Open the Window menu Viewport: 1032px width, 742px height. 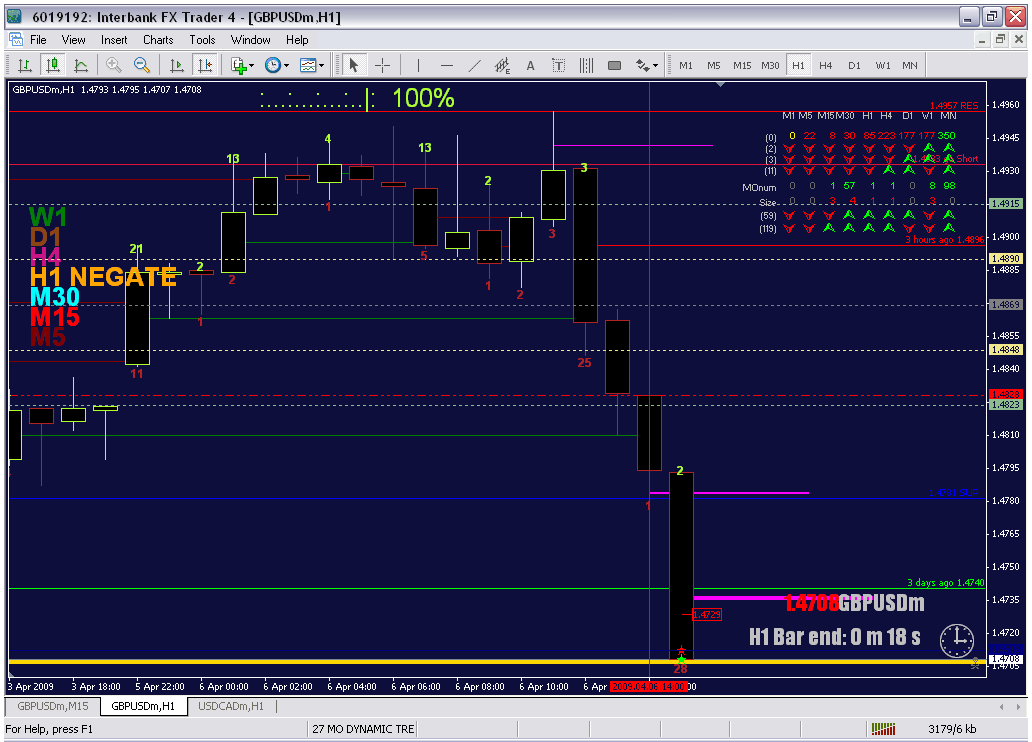pos(250,40)
